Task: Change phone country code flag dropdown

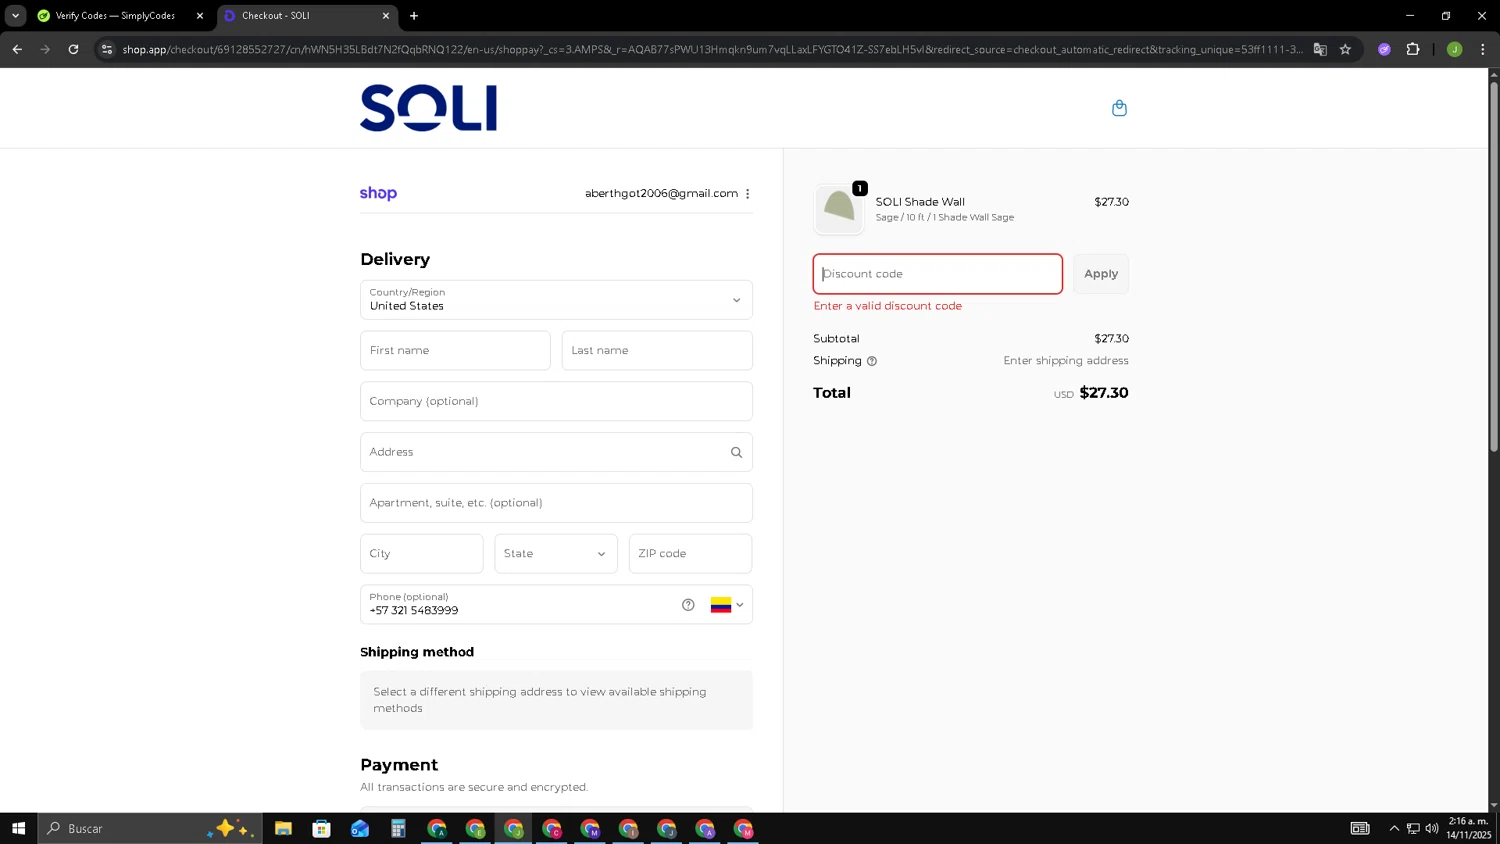Action: click(x=727, y=605)
